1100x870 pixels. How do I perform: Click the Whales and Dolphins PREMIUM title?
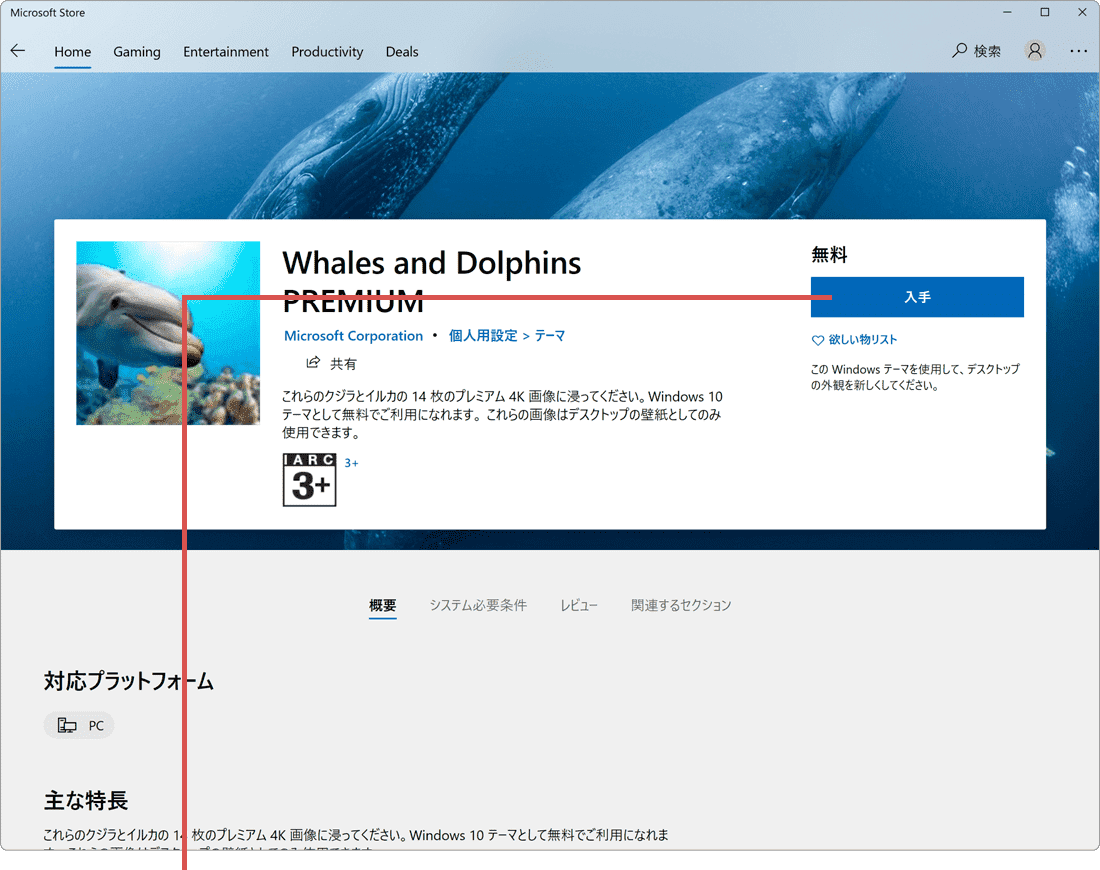pyautogui.click(x=431, y=282)
